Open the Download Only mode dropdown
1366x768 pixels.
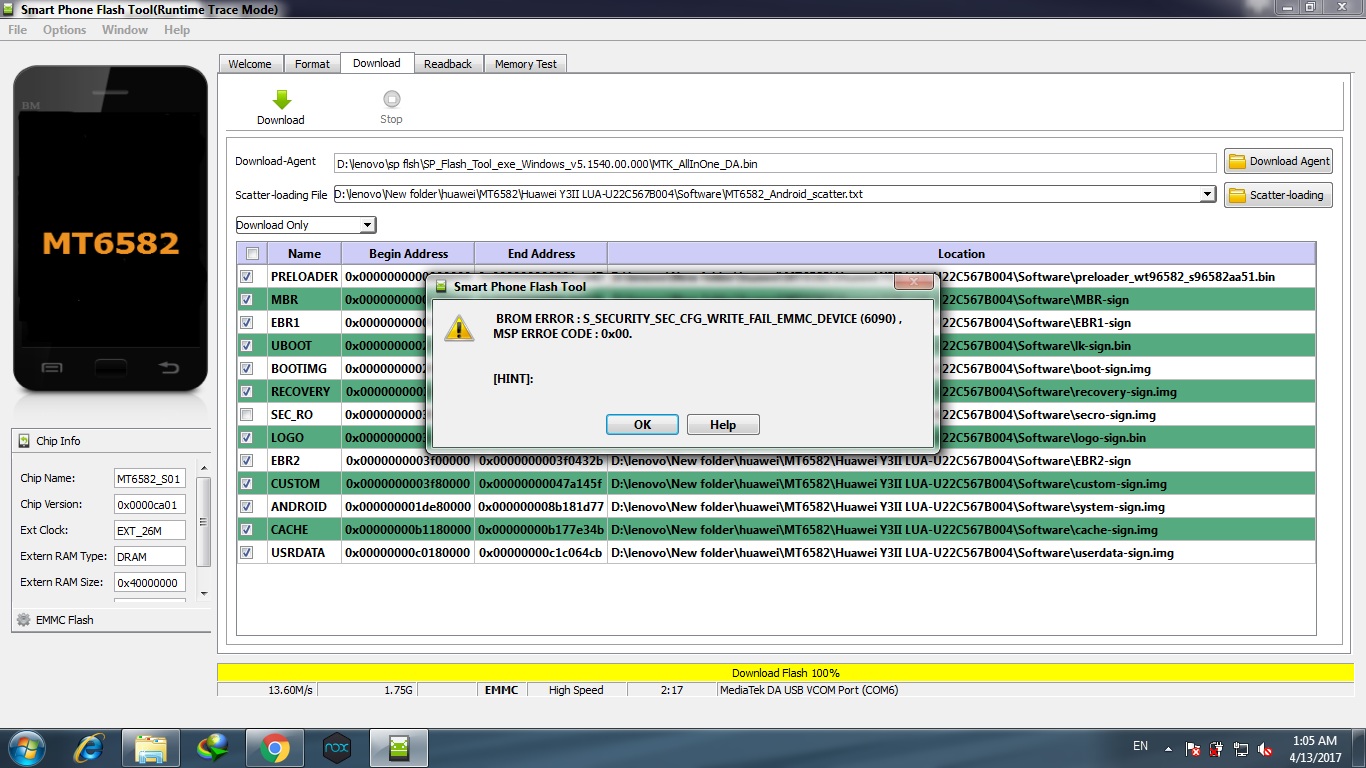(367, 225)
